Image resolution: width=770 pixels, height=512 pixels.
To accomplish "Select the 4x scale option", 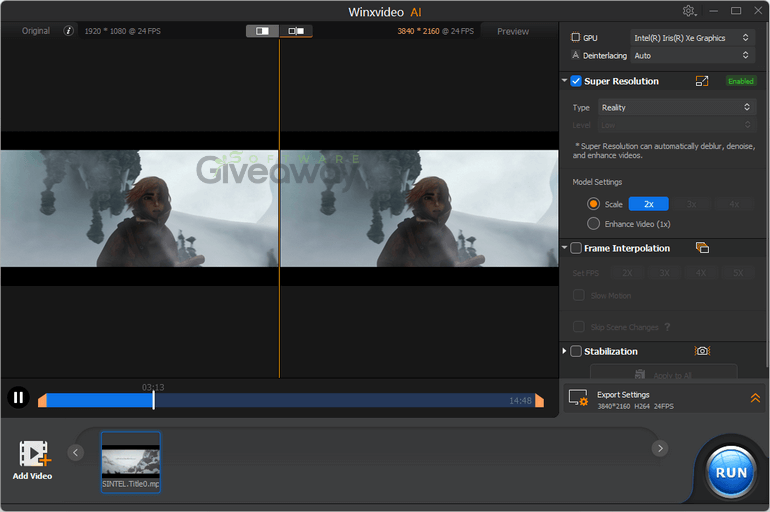I will (x=734, y=204).
